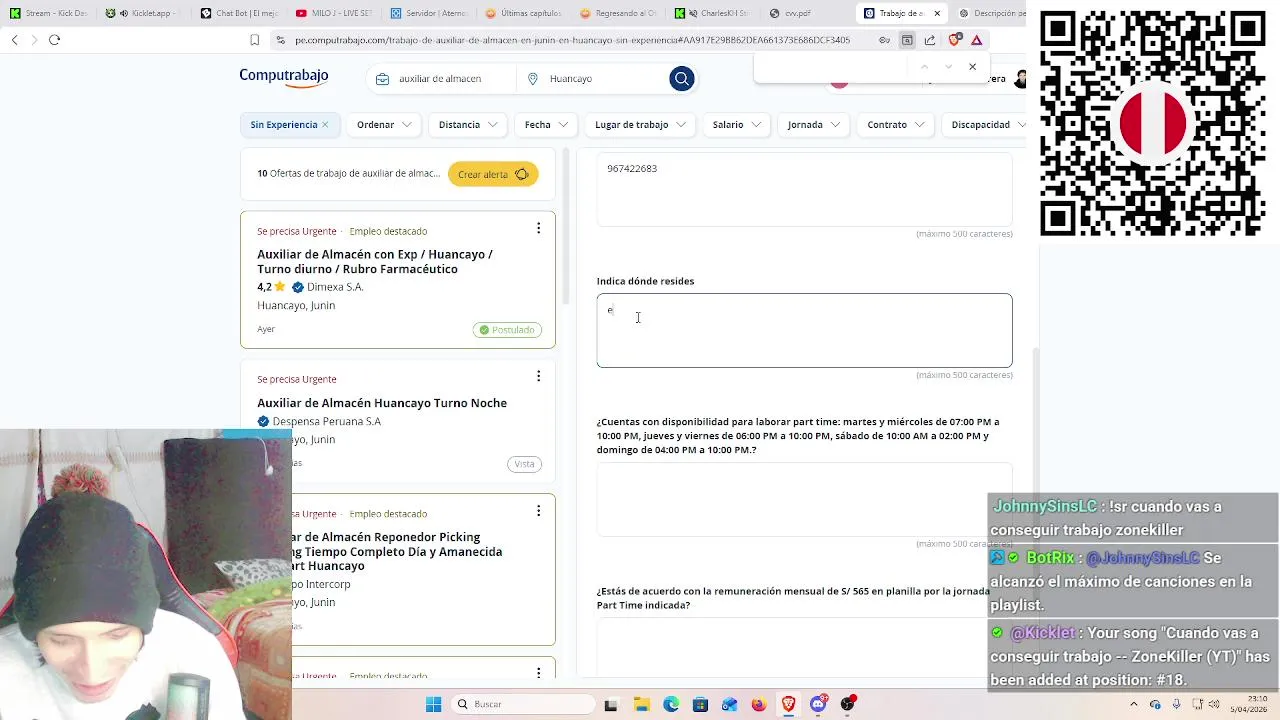Click the verified badge next to Dimexa S.A.
This screenshot has width=1280, height=720.
tap(297, 287)
